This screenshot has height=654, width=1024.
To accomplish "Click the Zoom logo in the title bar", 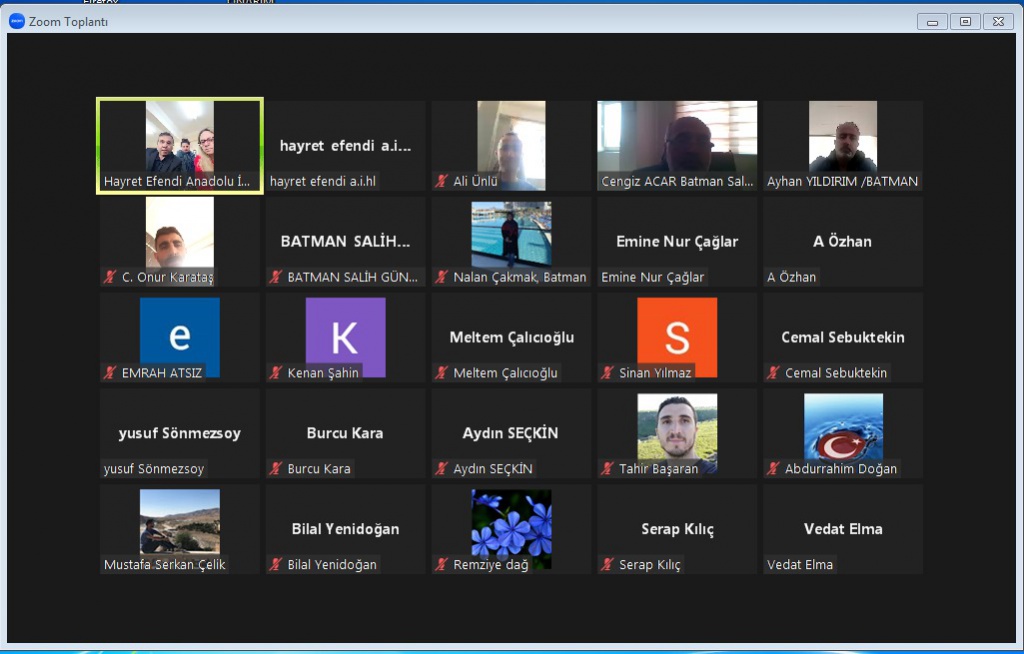I will pos(17,21).
